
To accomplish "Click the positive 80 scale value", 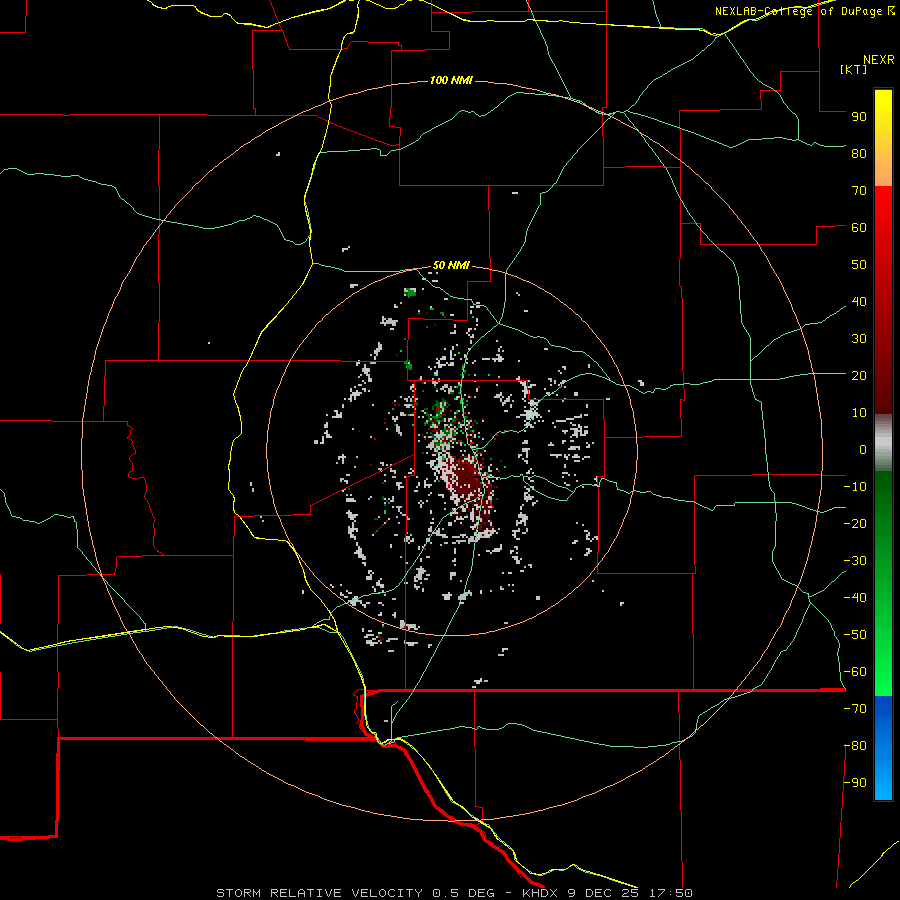I will point(859,153).
